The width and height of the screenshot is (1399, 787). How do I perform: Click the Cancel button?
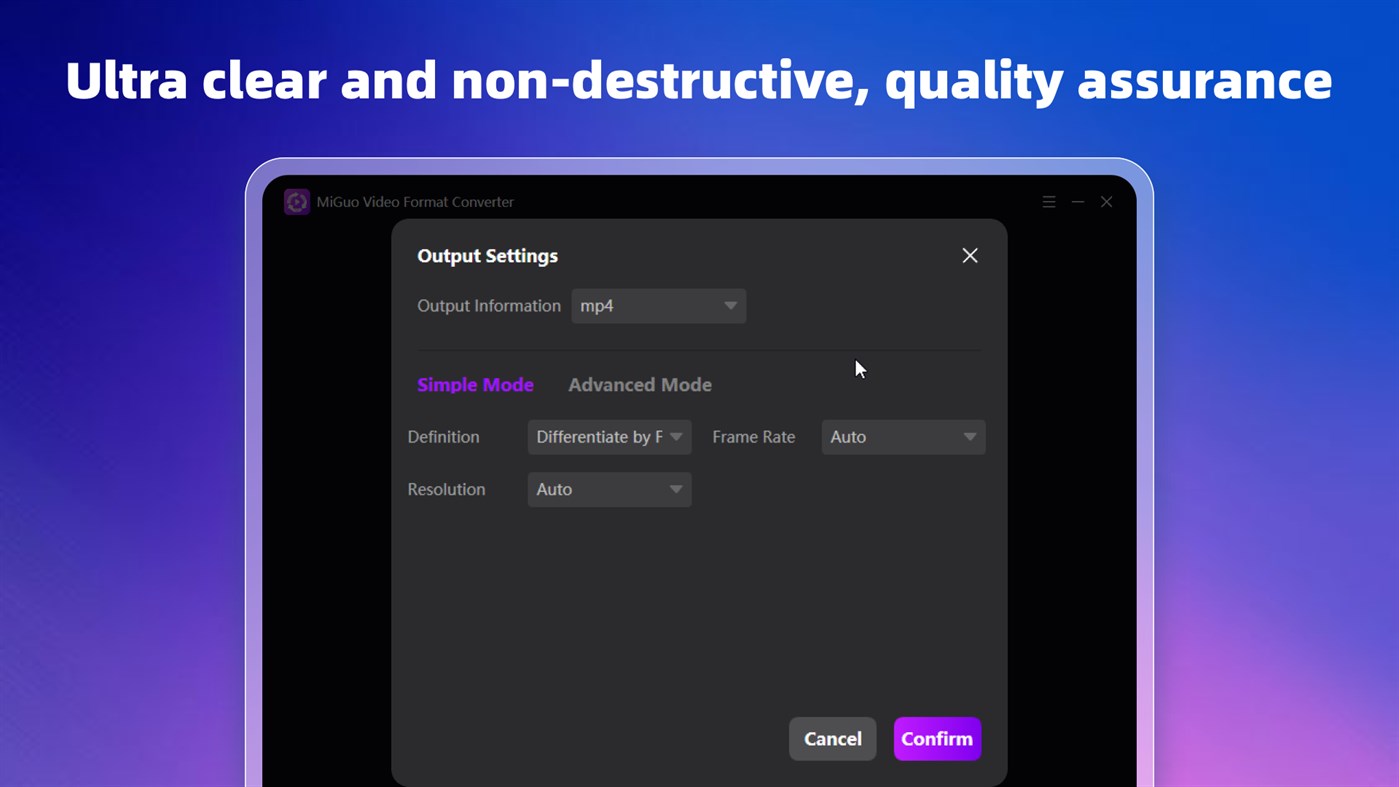coord(832,738)
